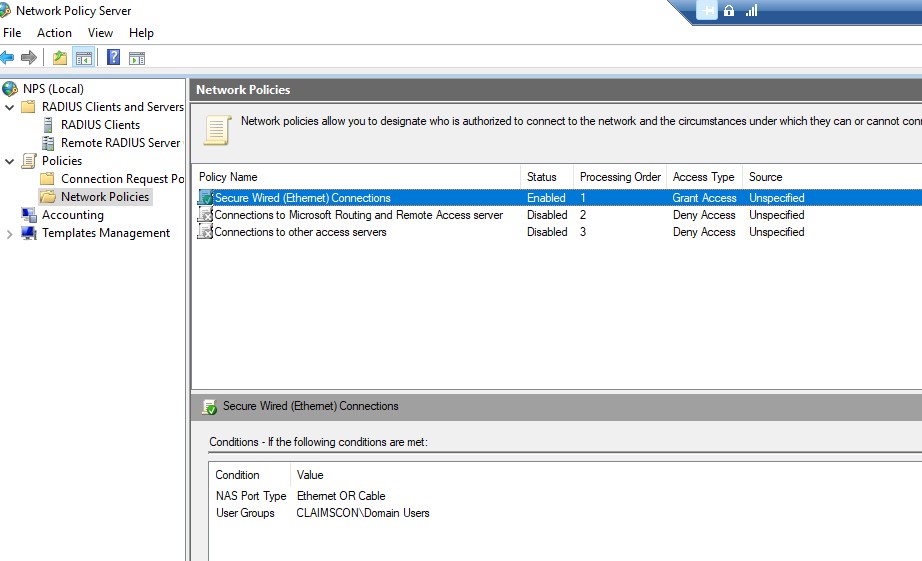Select 'Connections to other access servers' policy name
Viewport: 922px width, 561px height.
tap(300, 232)
